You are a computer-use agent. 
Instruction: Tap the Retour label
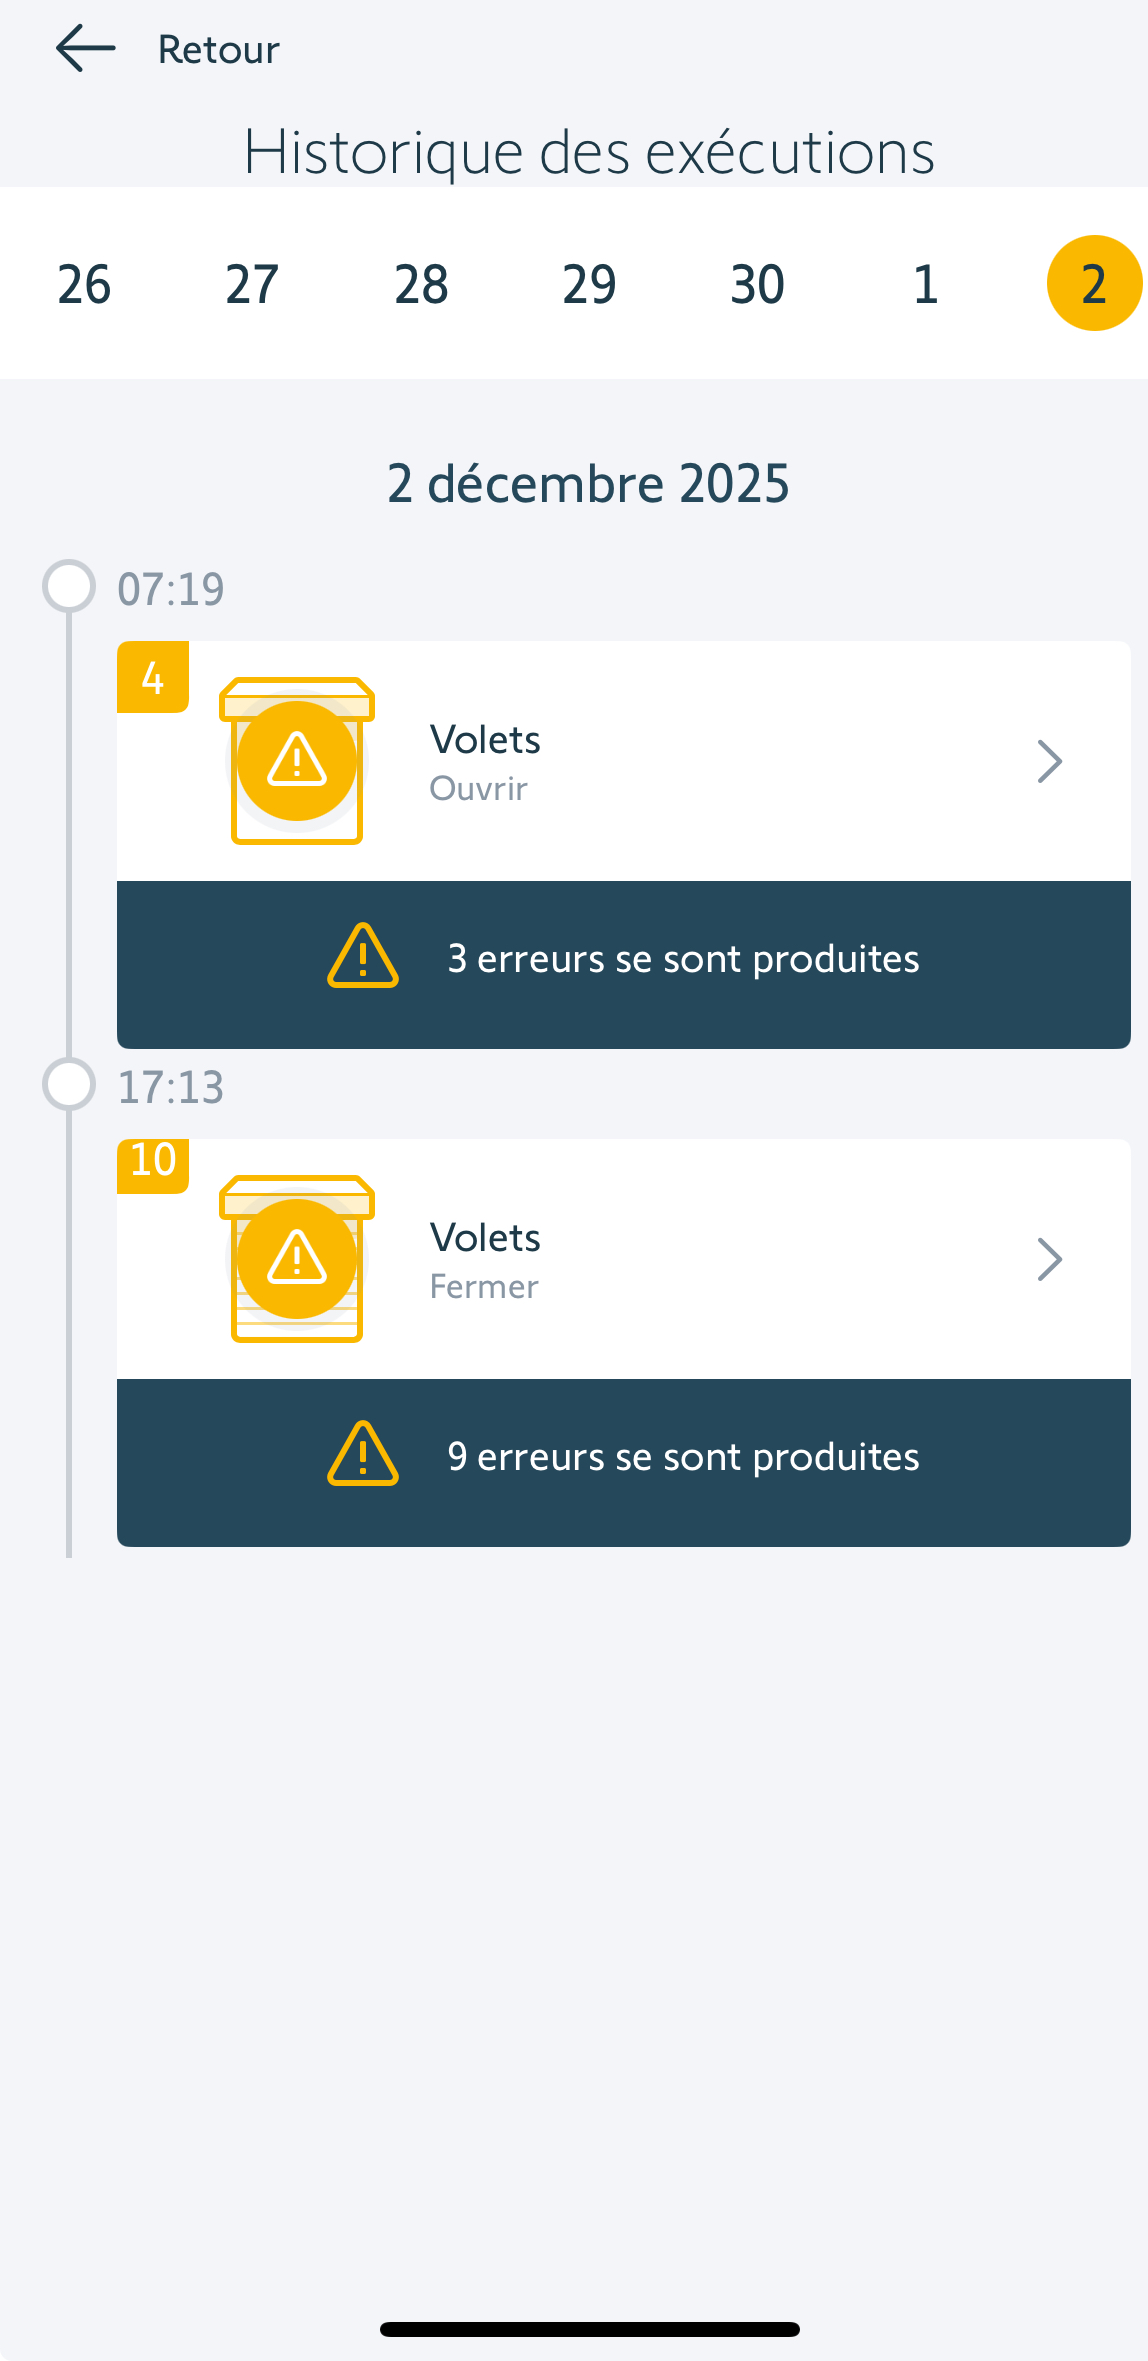click(218, 50)
